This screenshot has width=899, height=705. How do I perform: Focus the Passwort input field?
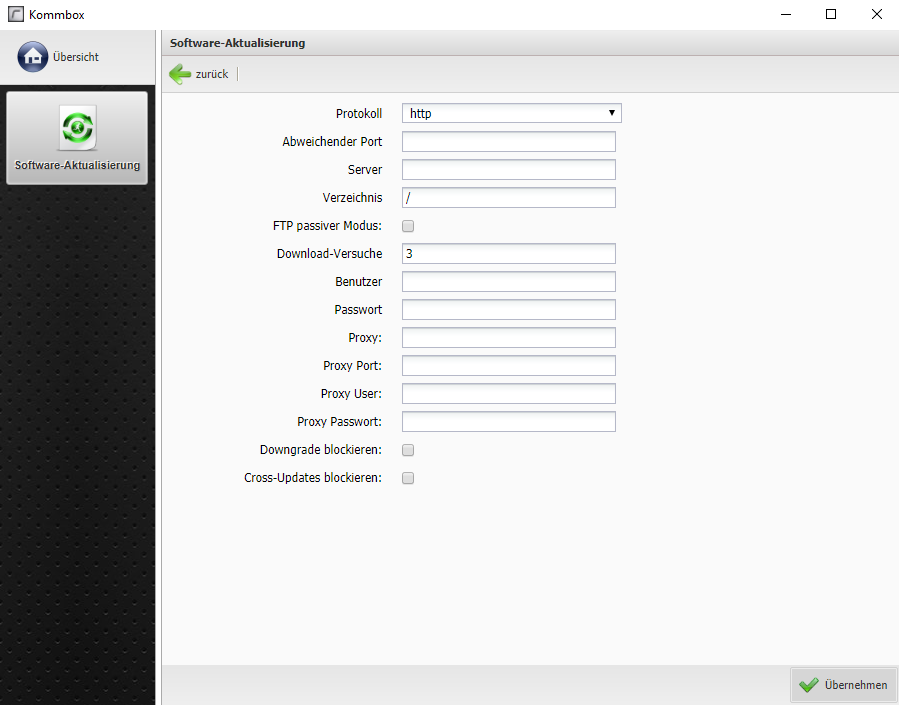click(x=508, y=310)
